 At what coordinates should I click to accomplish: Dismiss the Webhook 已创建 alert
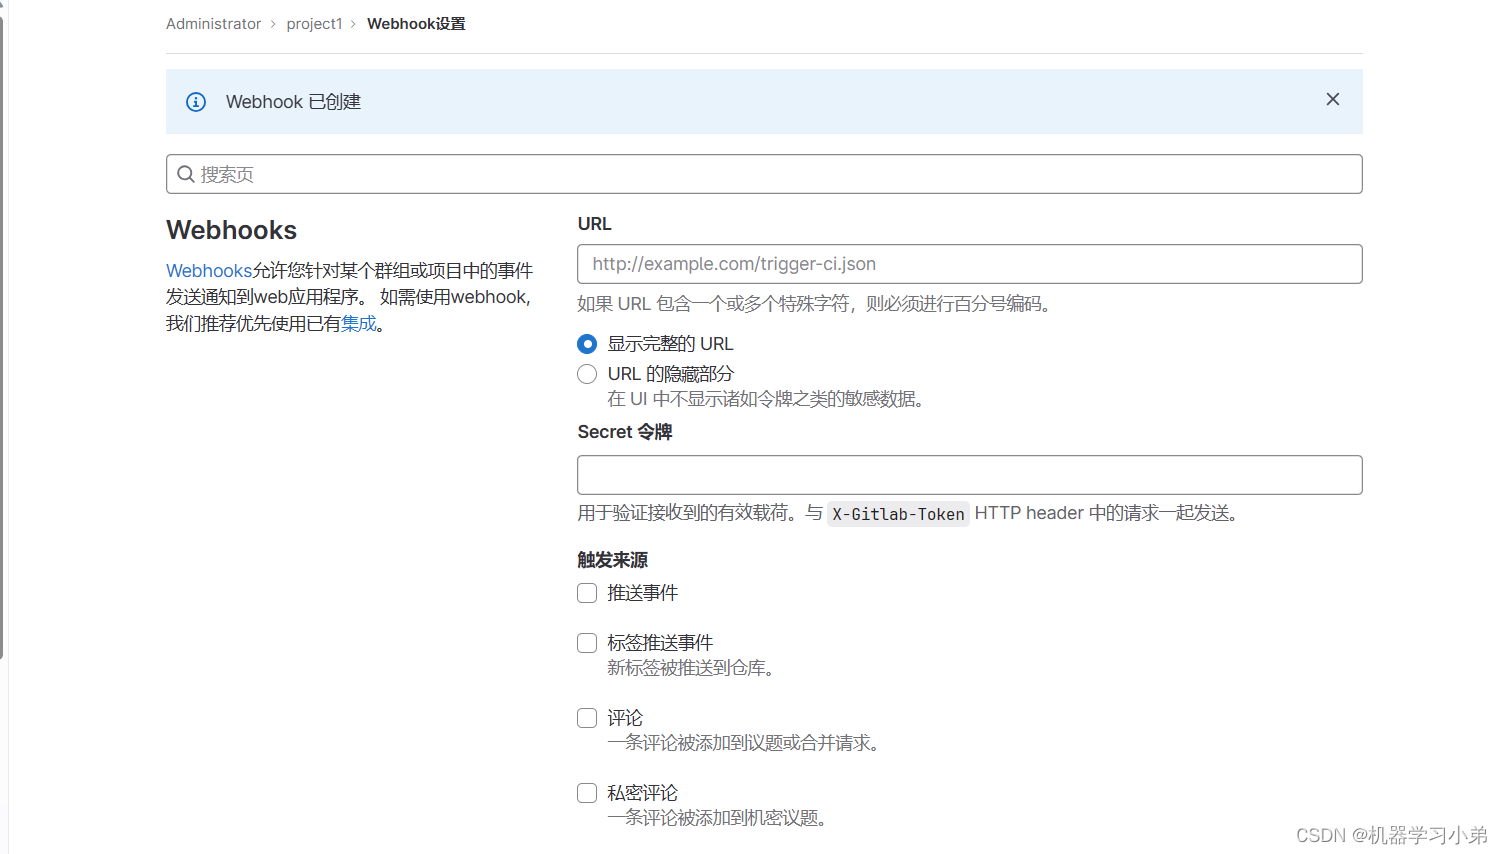1332,99
